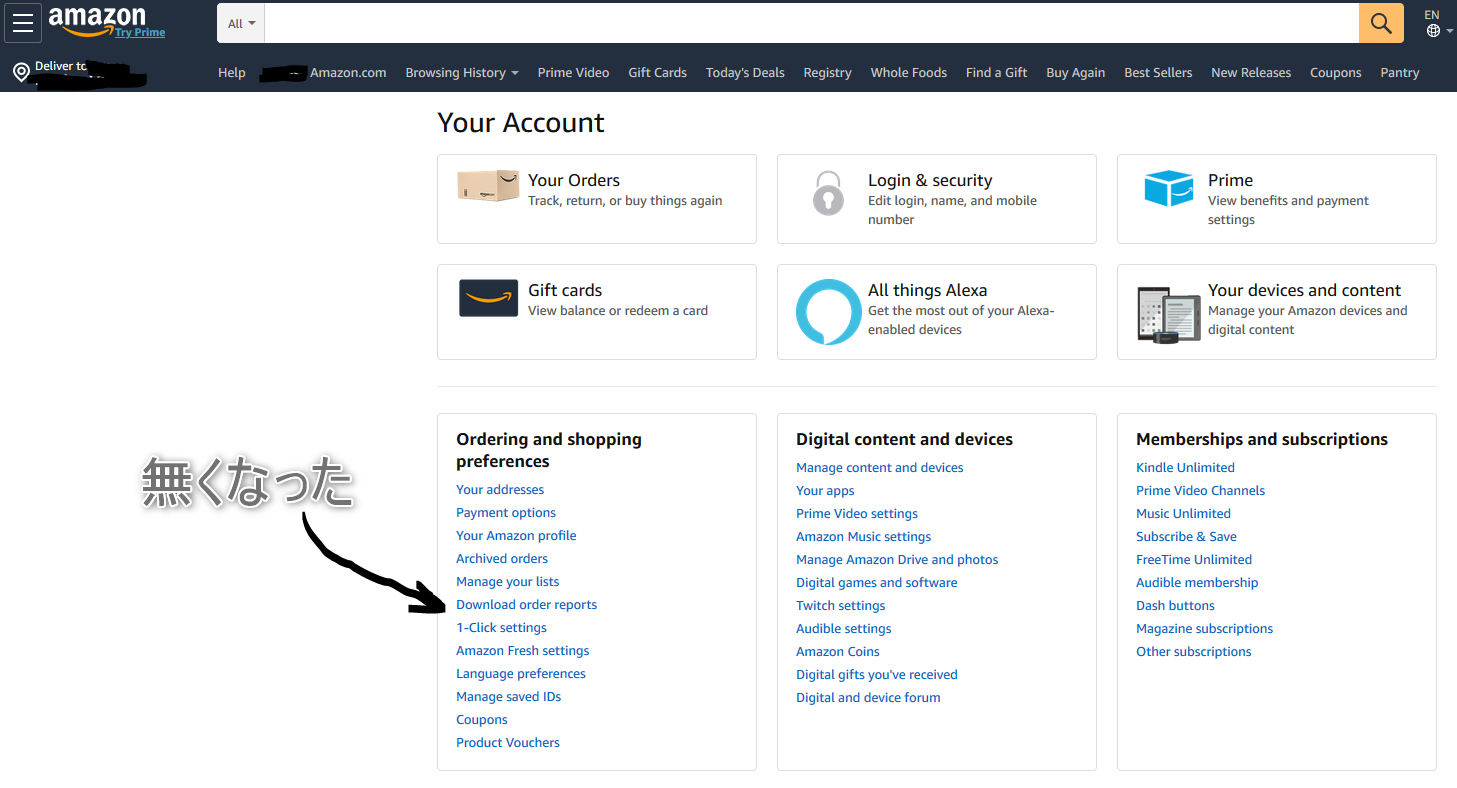Open Prime Video in the navigation bar

pos(573,73)
